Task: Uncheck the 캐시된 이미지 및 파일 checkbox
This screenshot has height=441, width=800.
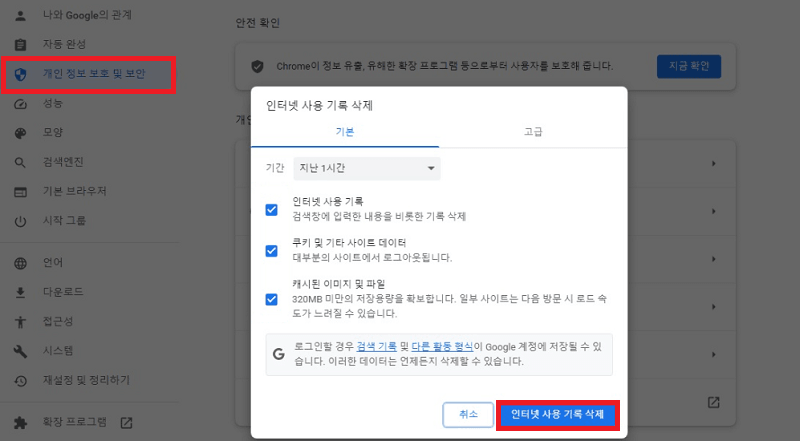Action: [x=271, y=299]
